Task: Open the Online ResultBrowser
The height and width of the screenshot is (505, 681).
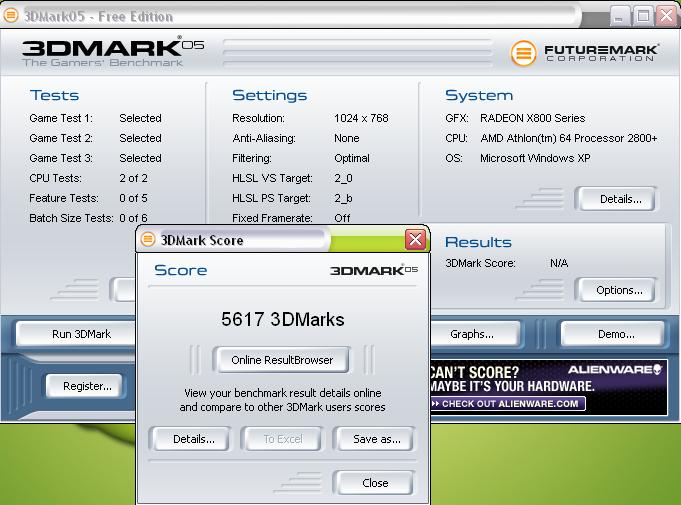Action: [282, 360]
